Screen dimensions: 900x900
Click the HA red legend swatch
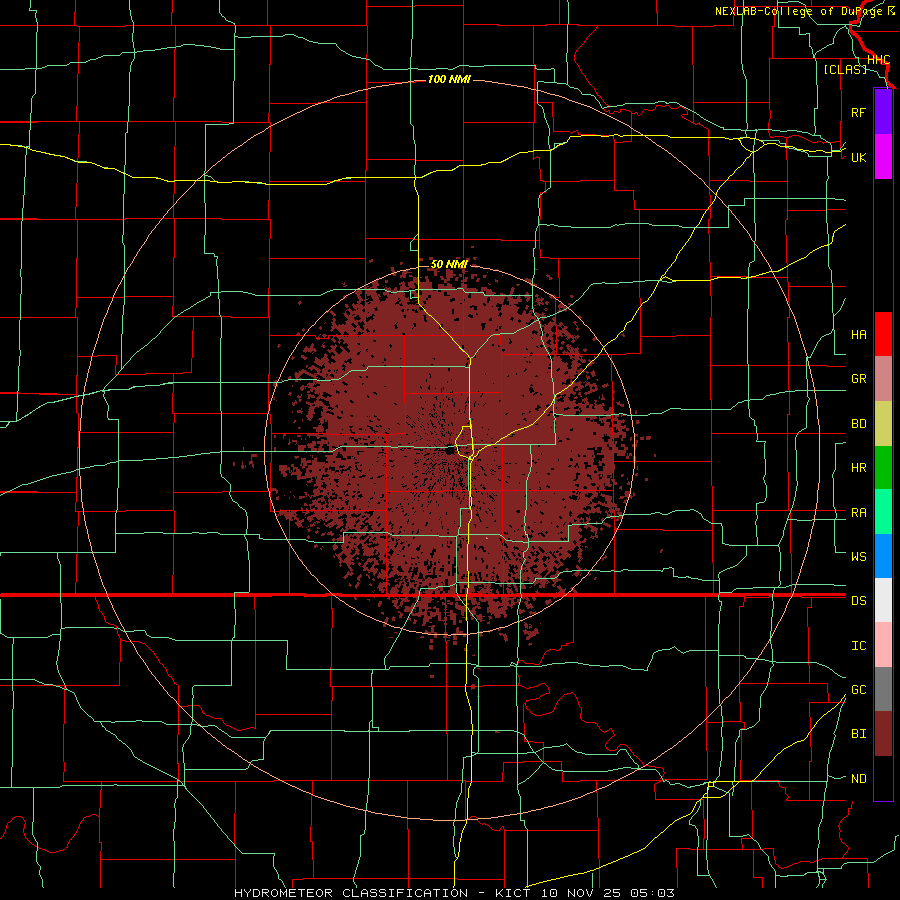pos(883,334)
